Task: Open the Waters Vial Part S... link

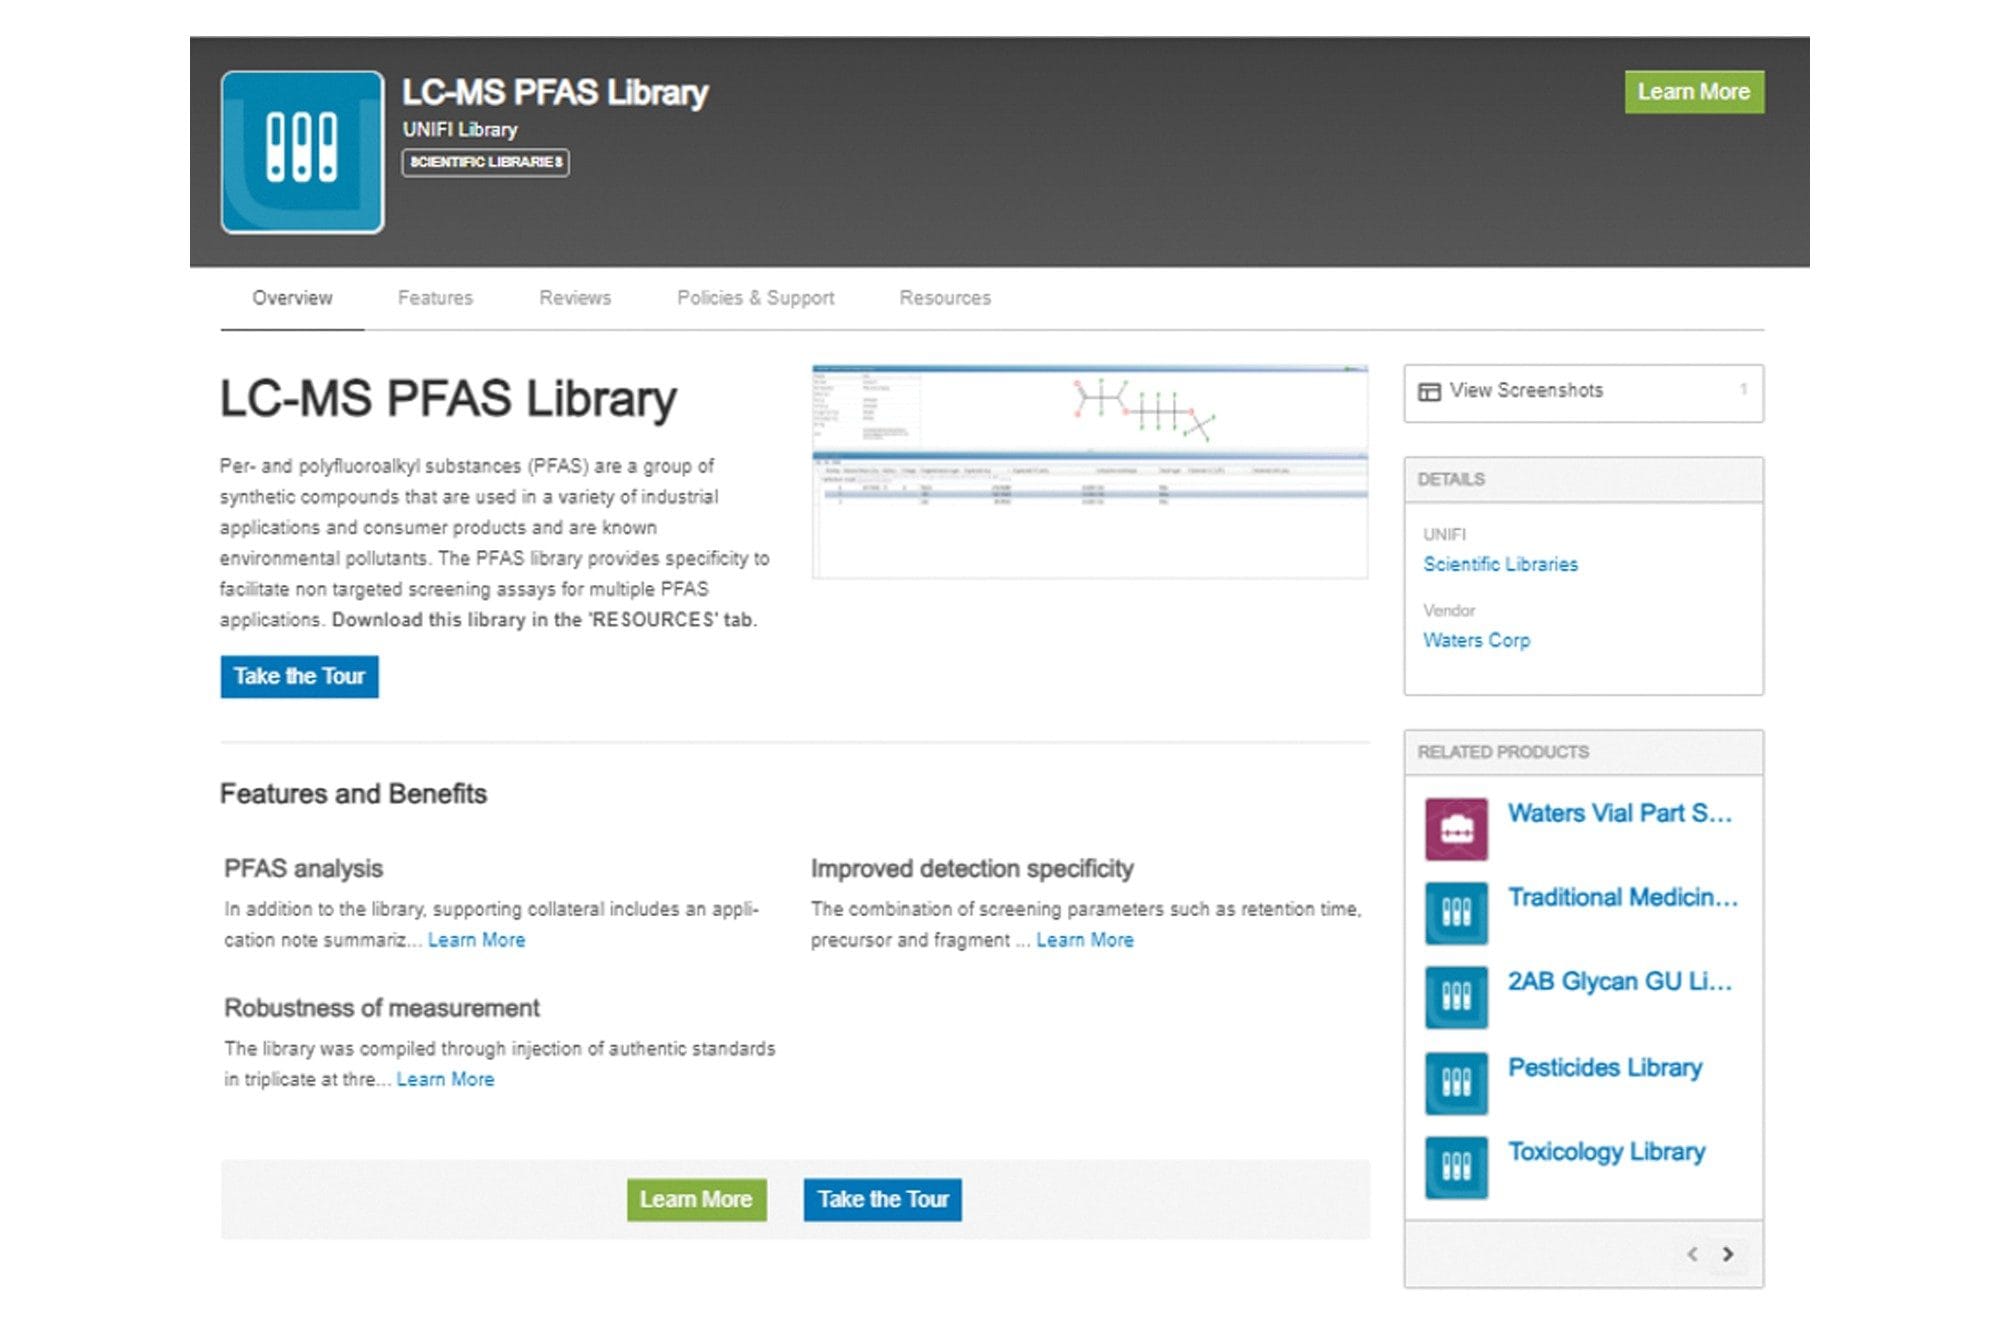Action: pos(1619,814)
